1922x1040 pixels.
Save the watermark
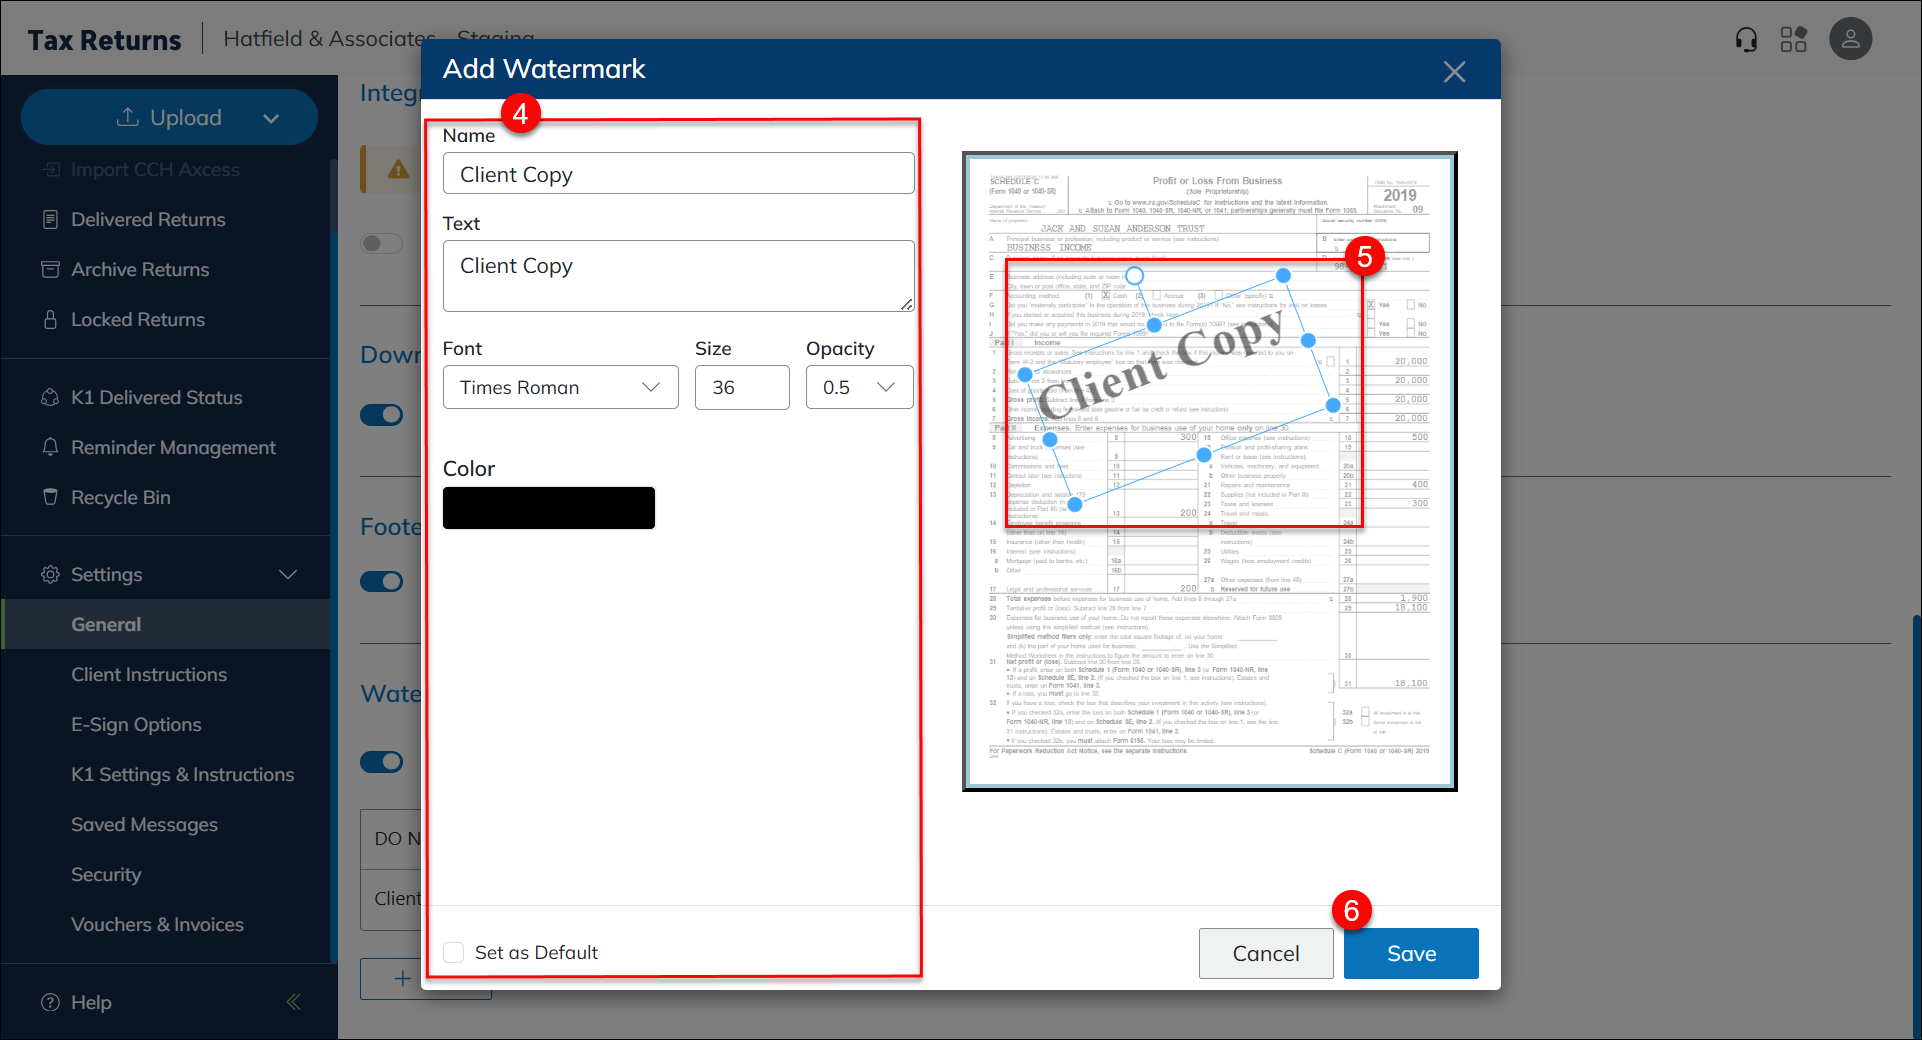1410,954
